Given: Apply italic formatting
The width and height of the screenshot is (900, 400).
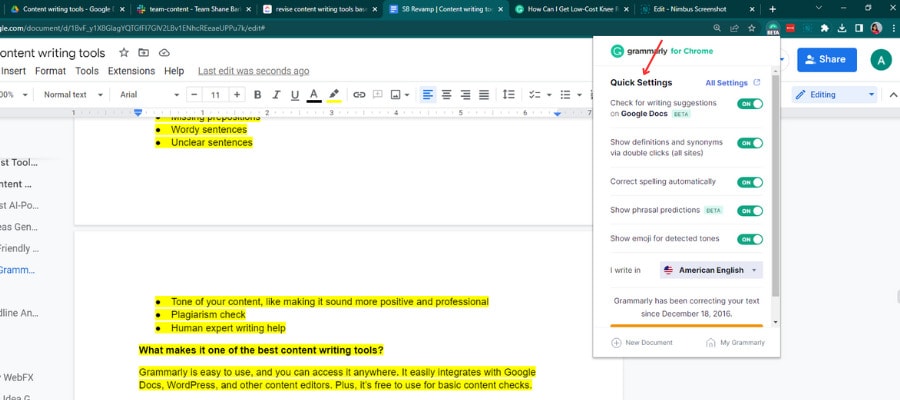Looking at the screenshot, I should pos(276,95).
